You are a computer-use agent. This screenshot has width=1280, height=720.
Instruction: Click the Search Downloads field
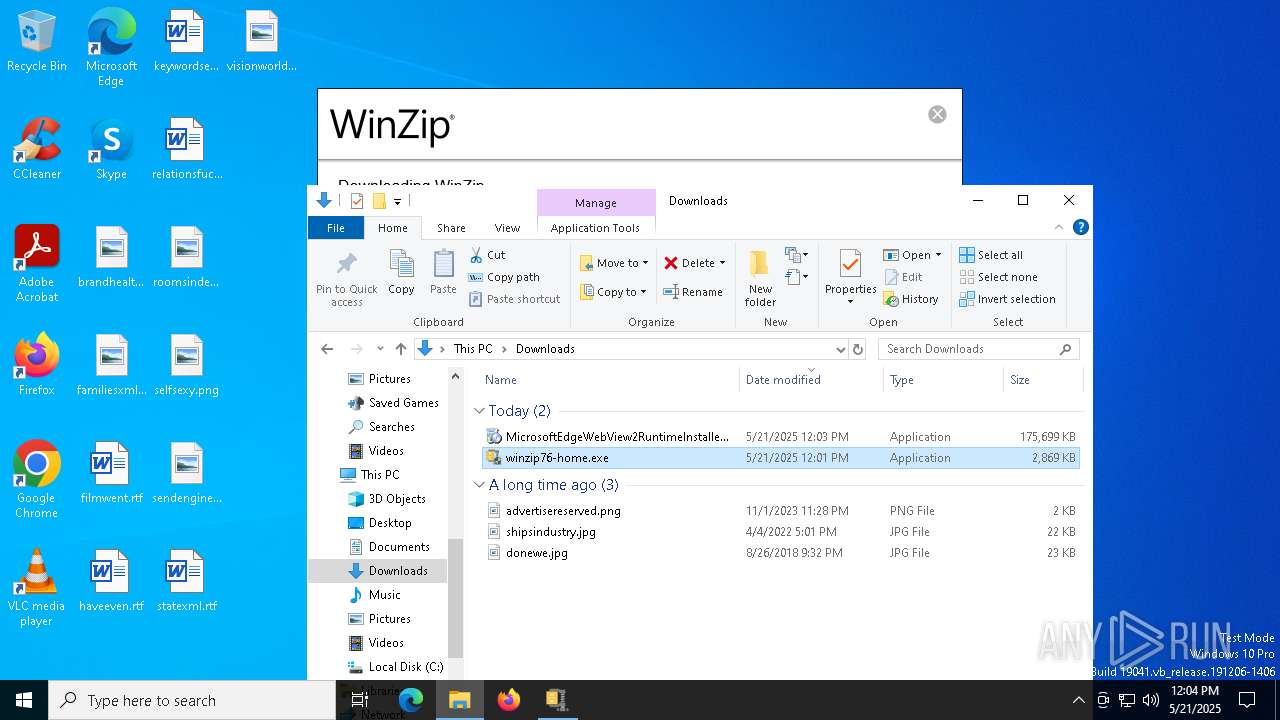coord(978,349)
